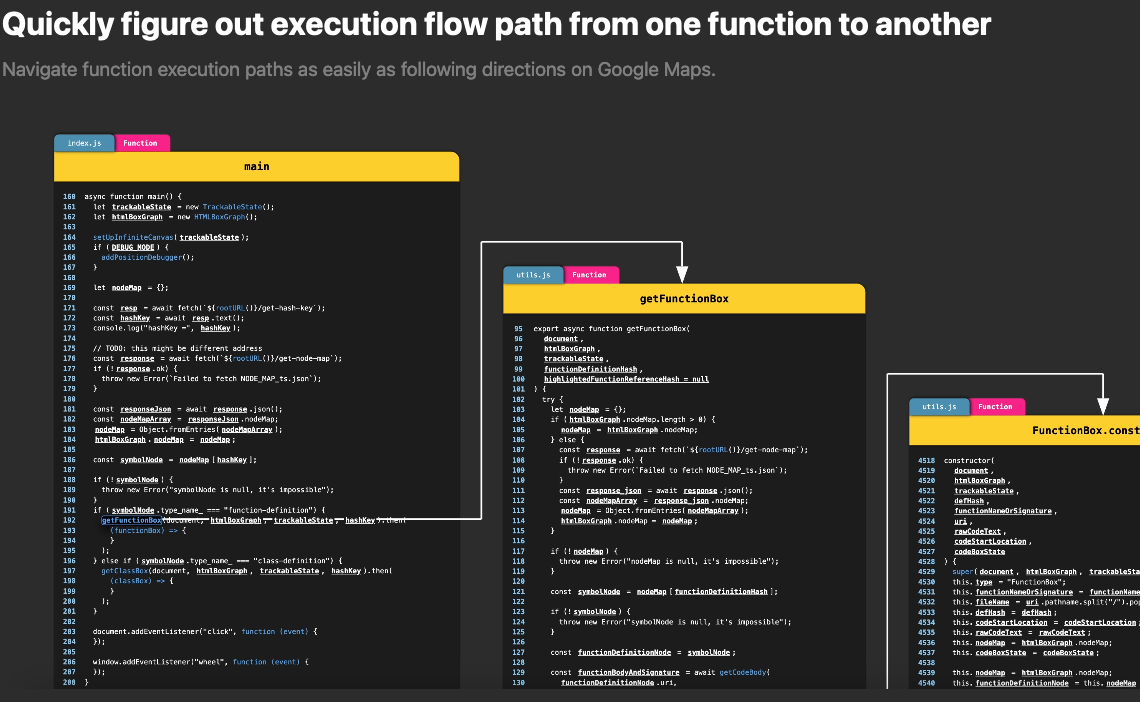
Task: Click the subtitle mentioning Google Maps
Action: [x=359, y=70]
